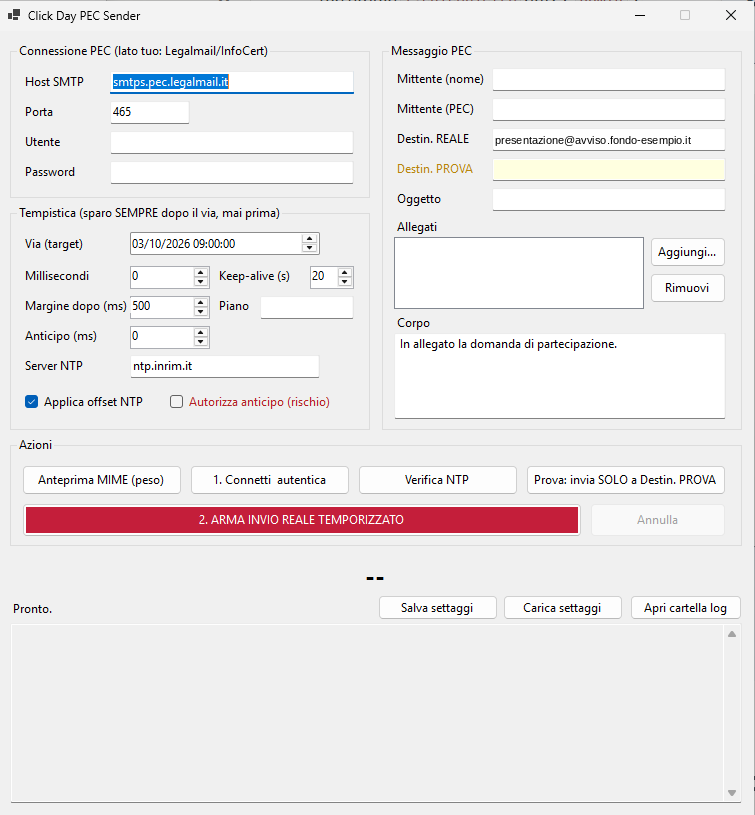This screenshot has height=815, width=755.
Task: Click the yellow Destin. PROVA field
Action: click(608, 170)
